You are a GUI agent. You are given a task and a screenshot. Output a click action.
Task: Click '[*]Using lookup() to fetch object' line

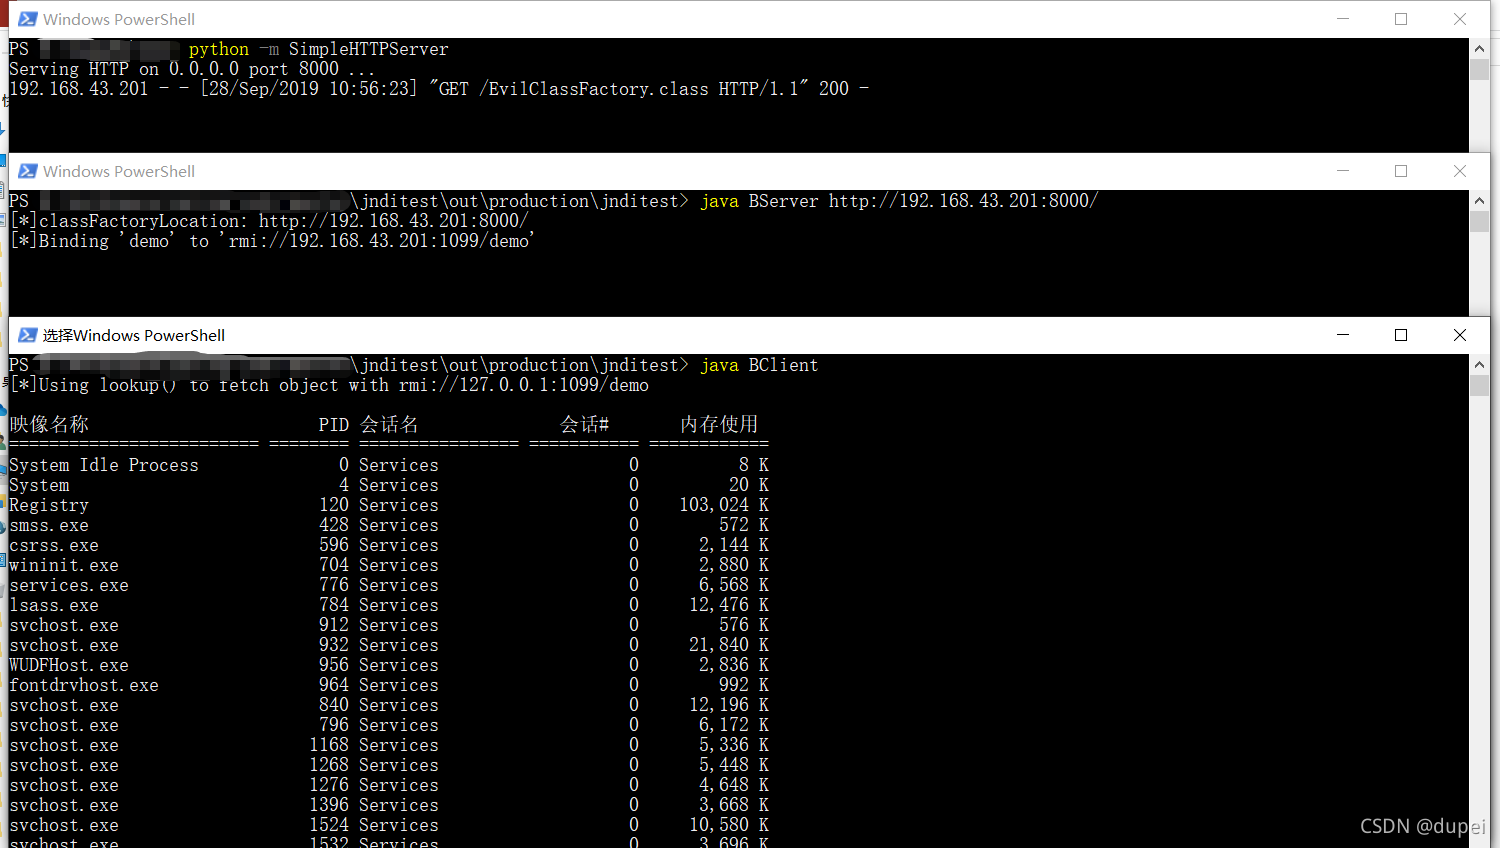(x=329, y=385)
